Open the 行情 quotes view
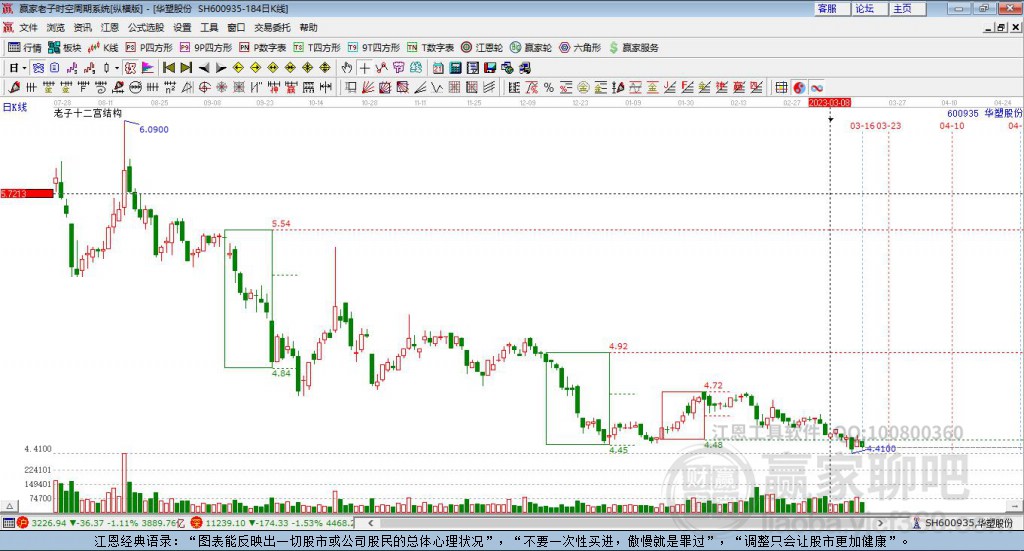Screen dimensions: 1024x551 (x=24, y=48)
